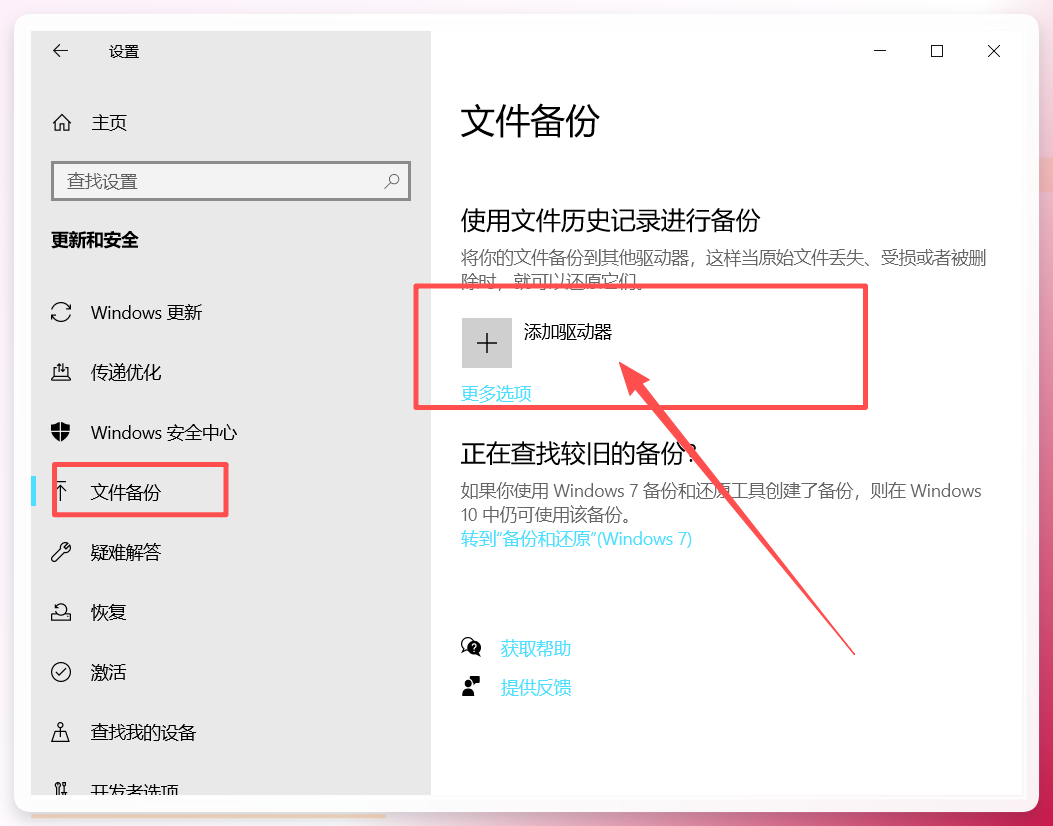Image resolution: width=1053 pixels, height=826 pixels.
Task: Click the 使用文件历史记录进行备份 heading
Action: pos(610,220)
